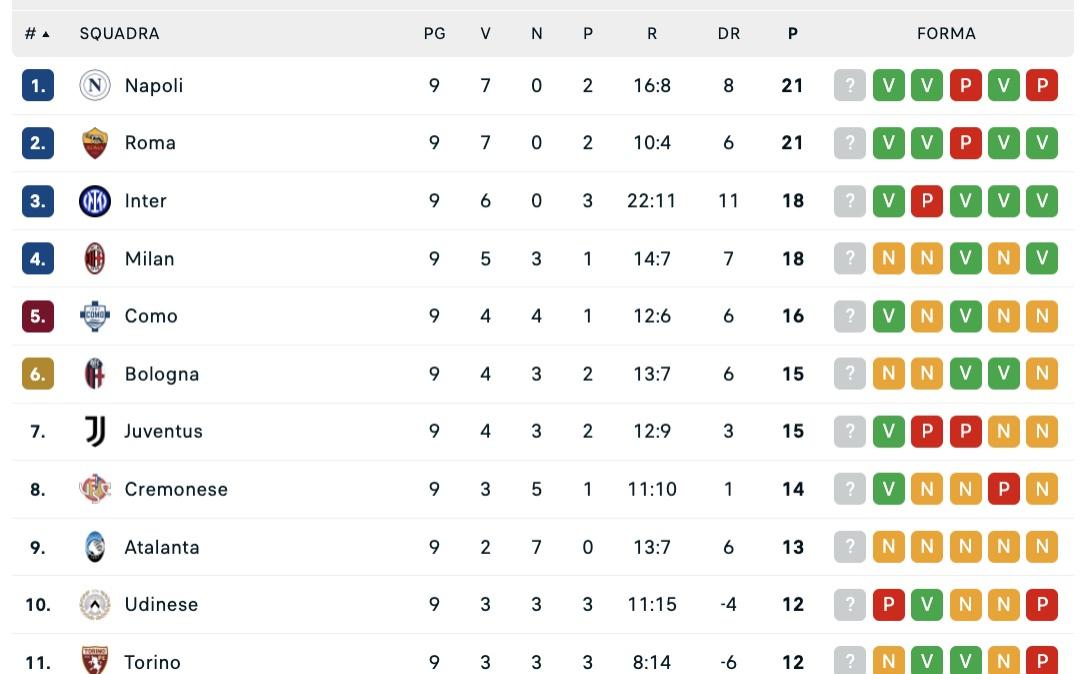This screenshot has height=674, width=1086.
Task: Sort the table by the DR column
Action: [x=728, y=33]
